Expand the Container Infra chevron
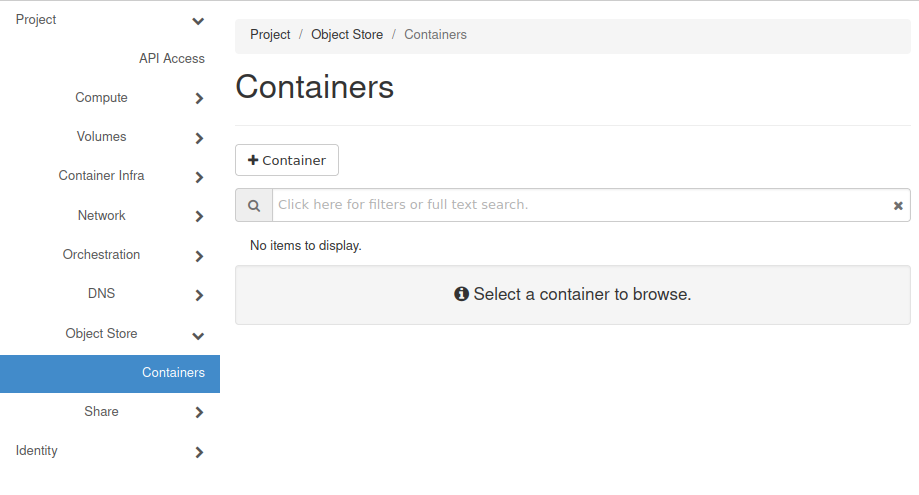 [x=199, y=177]
